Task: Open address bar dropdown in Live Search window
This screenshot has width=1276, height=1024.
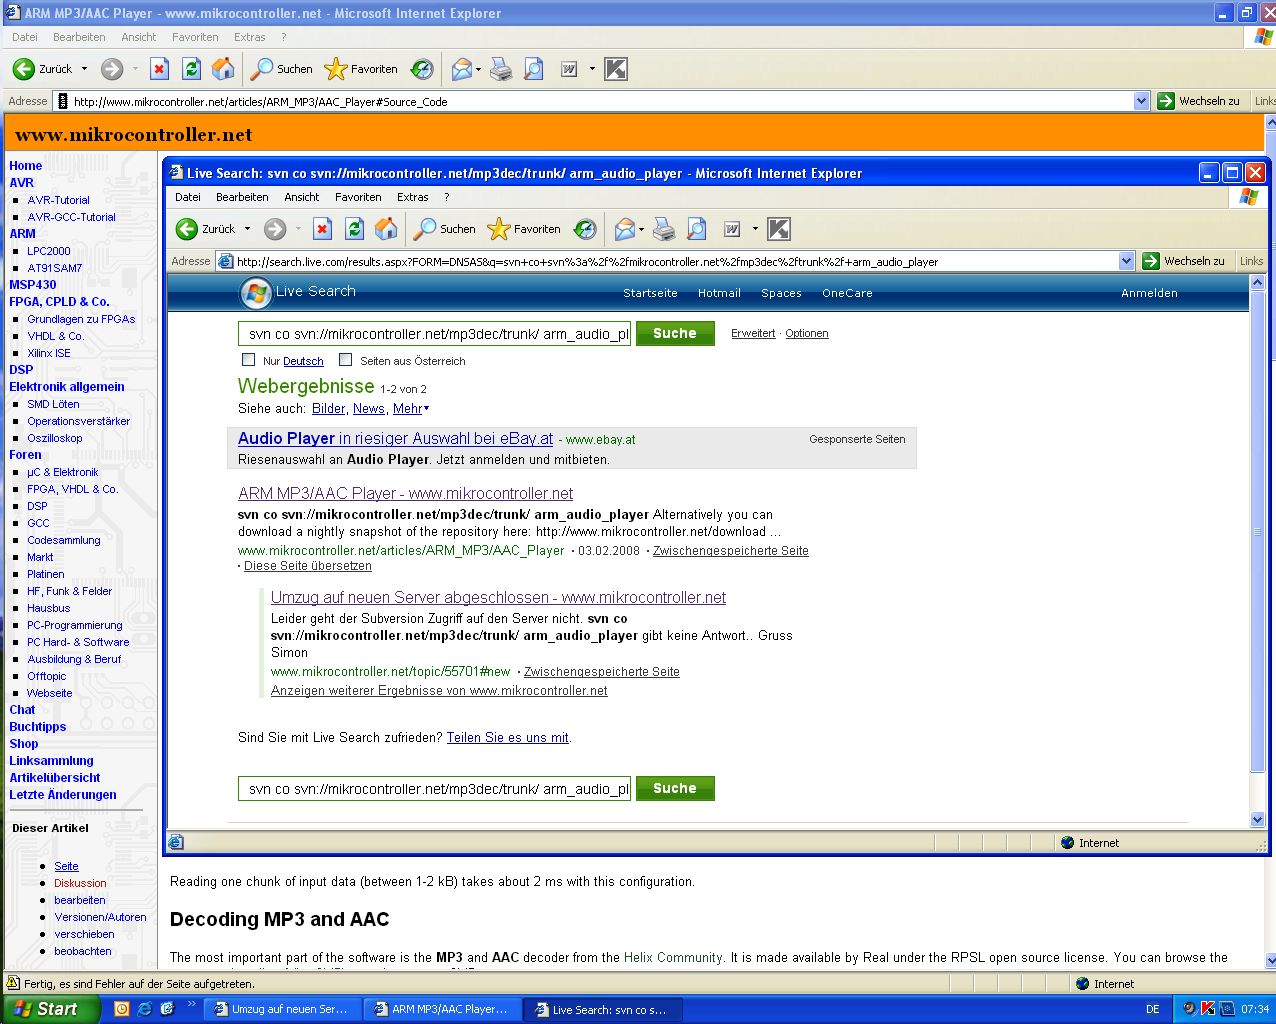Action: pos(1126,261)
